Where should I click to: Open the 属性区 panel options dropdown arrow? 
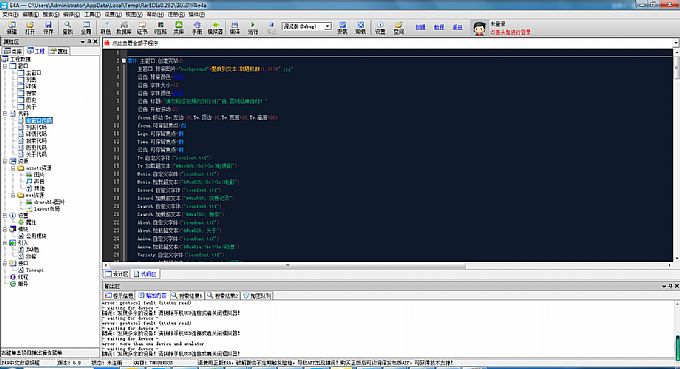pos(82,42)
